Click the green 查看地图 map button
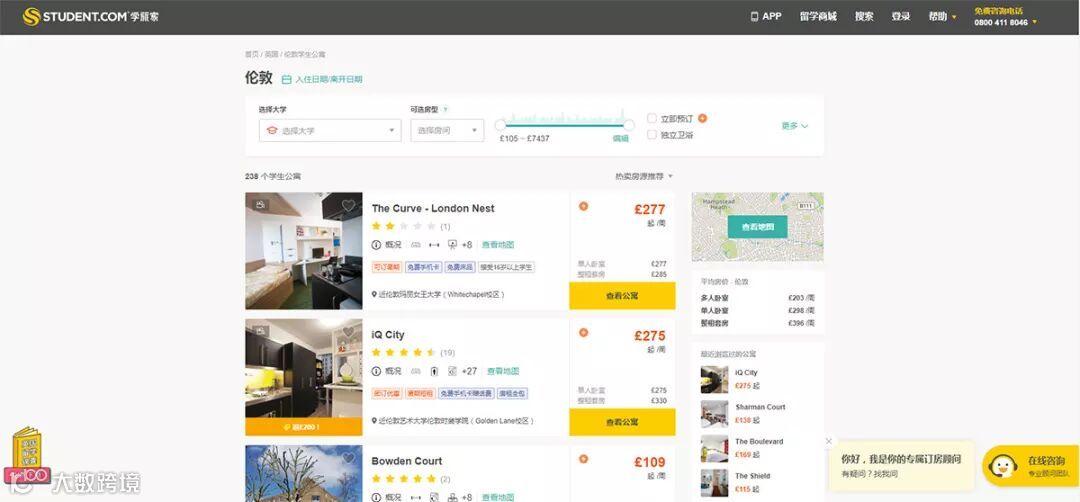This screenshot has height=502, width=1080. tap(757, 227)
